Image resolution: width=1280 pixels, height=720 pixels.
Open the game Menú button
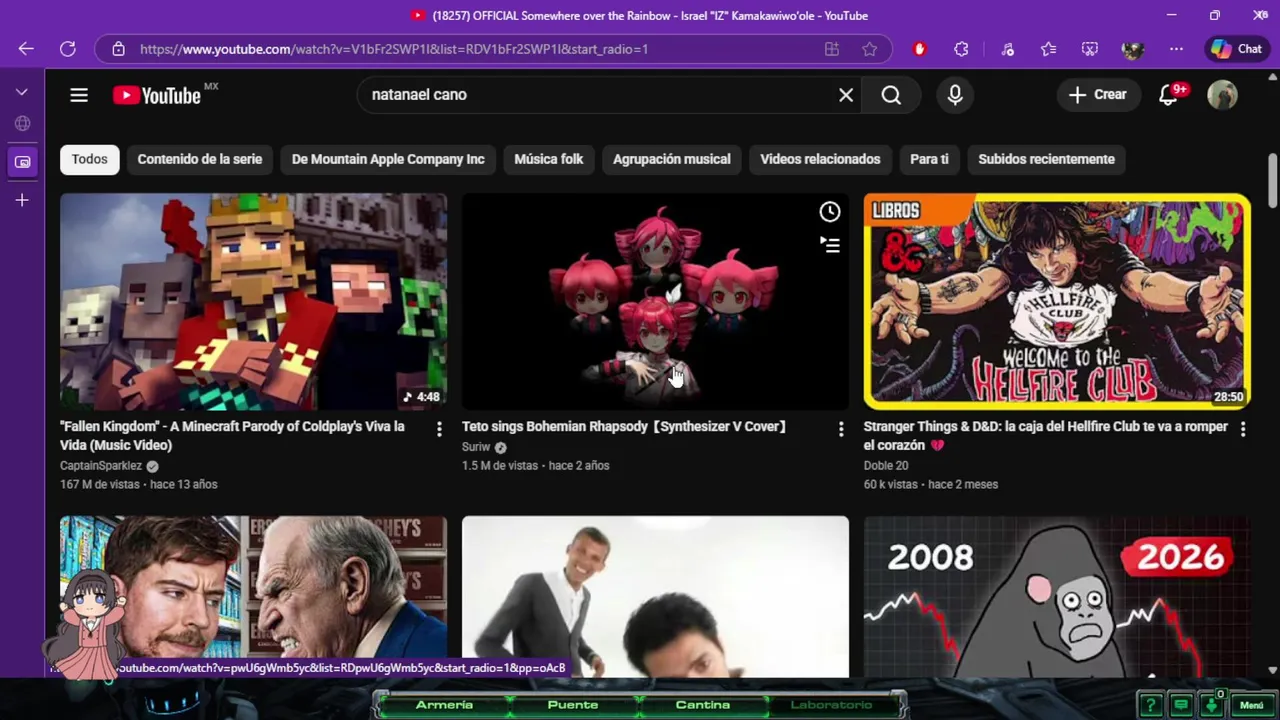pyautogui.click(x=1252, y=705)
